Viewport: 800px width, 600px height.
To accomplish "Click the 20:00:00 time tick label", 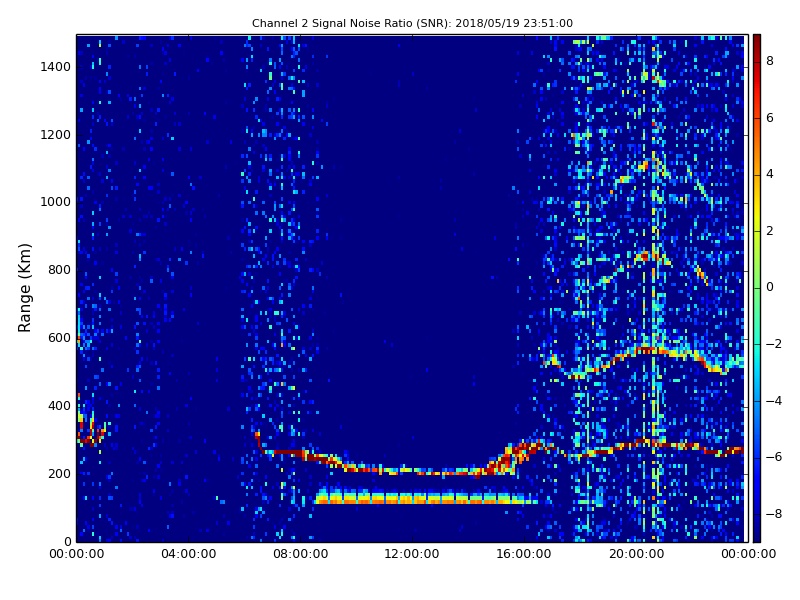I will [x=636, y=554].
